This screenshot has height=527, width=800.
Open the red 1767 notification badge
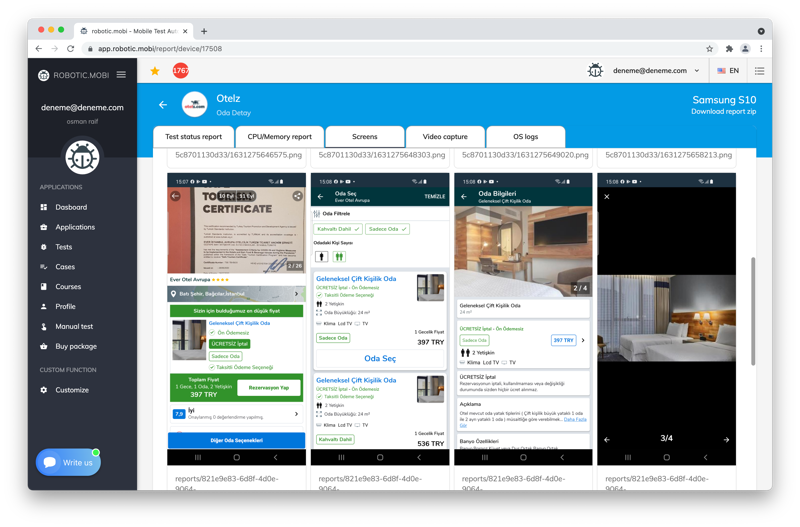pyautogui.click(x=180, y=71)
